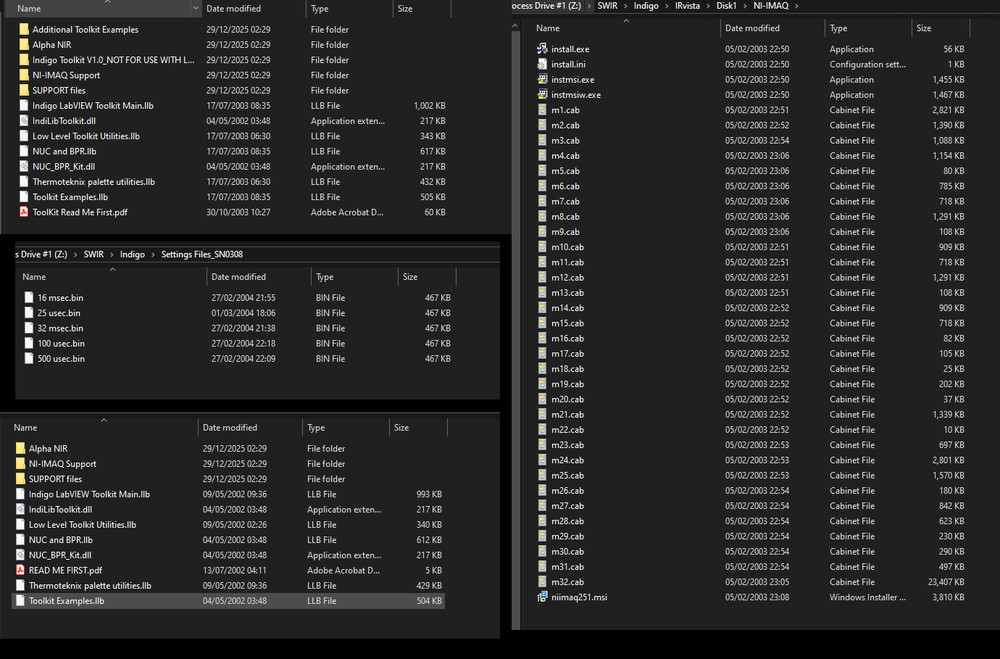Image resolution: width=1000 pixels, height=659 pixels.
Task: Select the niimaq251.msi installer icon
Action: click(542, 597)
